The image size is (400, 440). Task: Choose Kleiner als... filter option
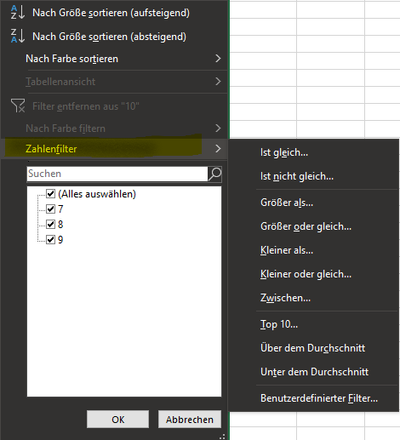287,250
